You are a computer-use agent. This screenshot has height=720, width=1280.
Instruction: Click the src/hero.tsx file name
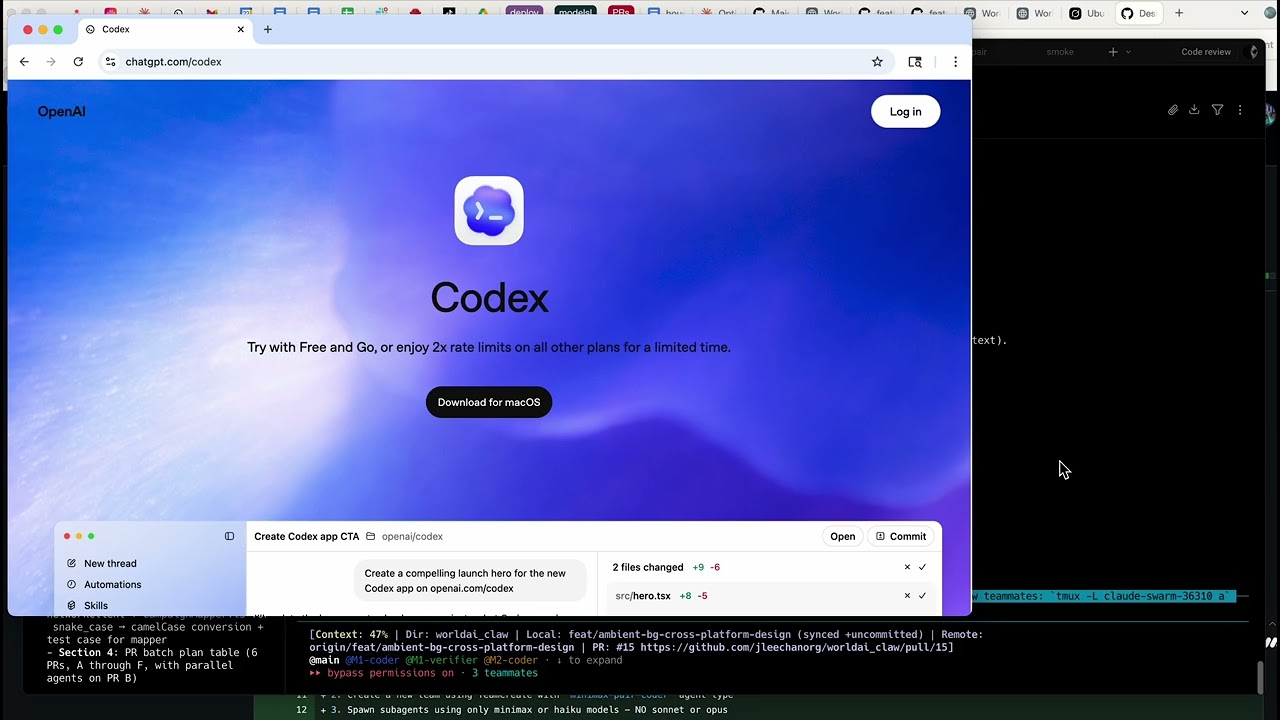[x=643, y=596]
